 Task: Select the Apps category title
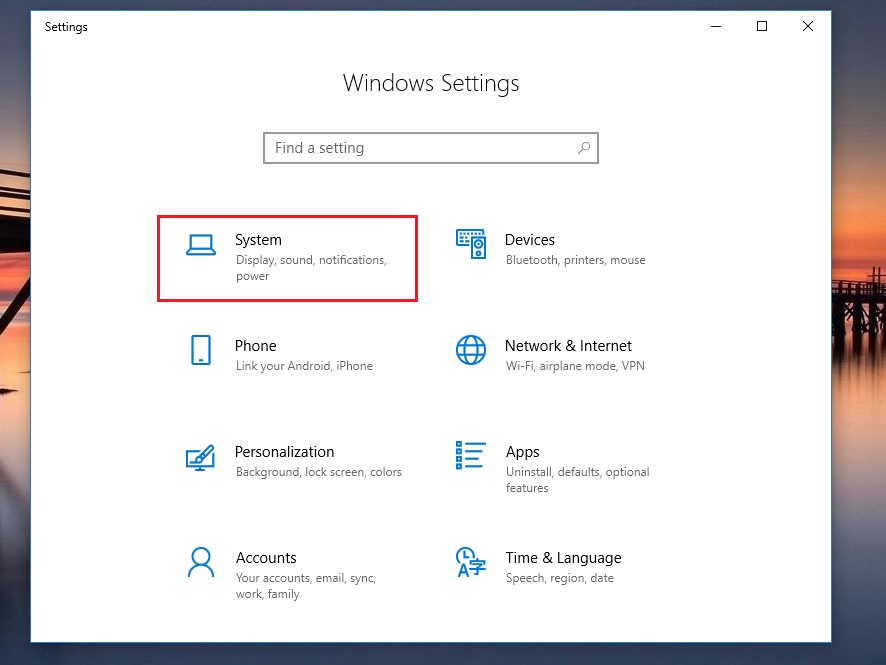point(522,452)
